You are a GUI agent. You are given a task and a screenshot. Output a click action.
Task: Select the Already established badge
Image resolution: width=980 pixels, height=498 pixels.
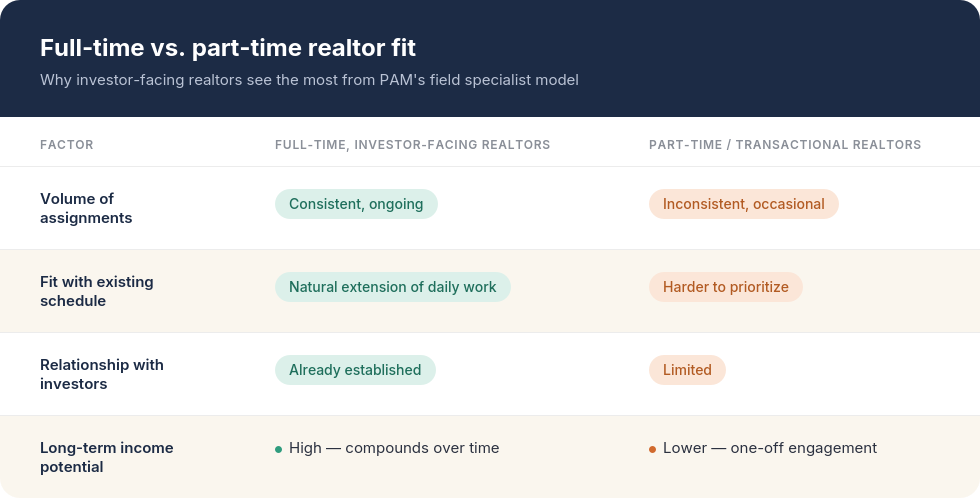[x=355, y=370]
